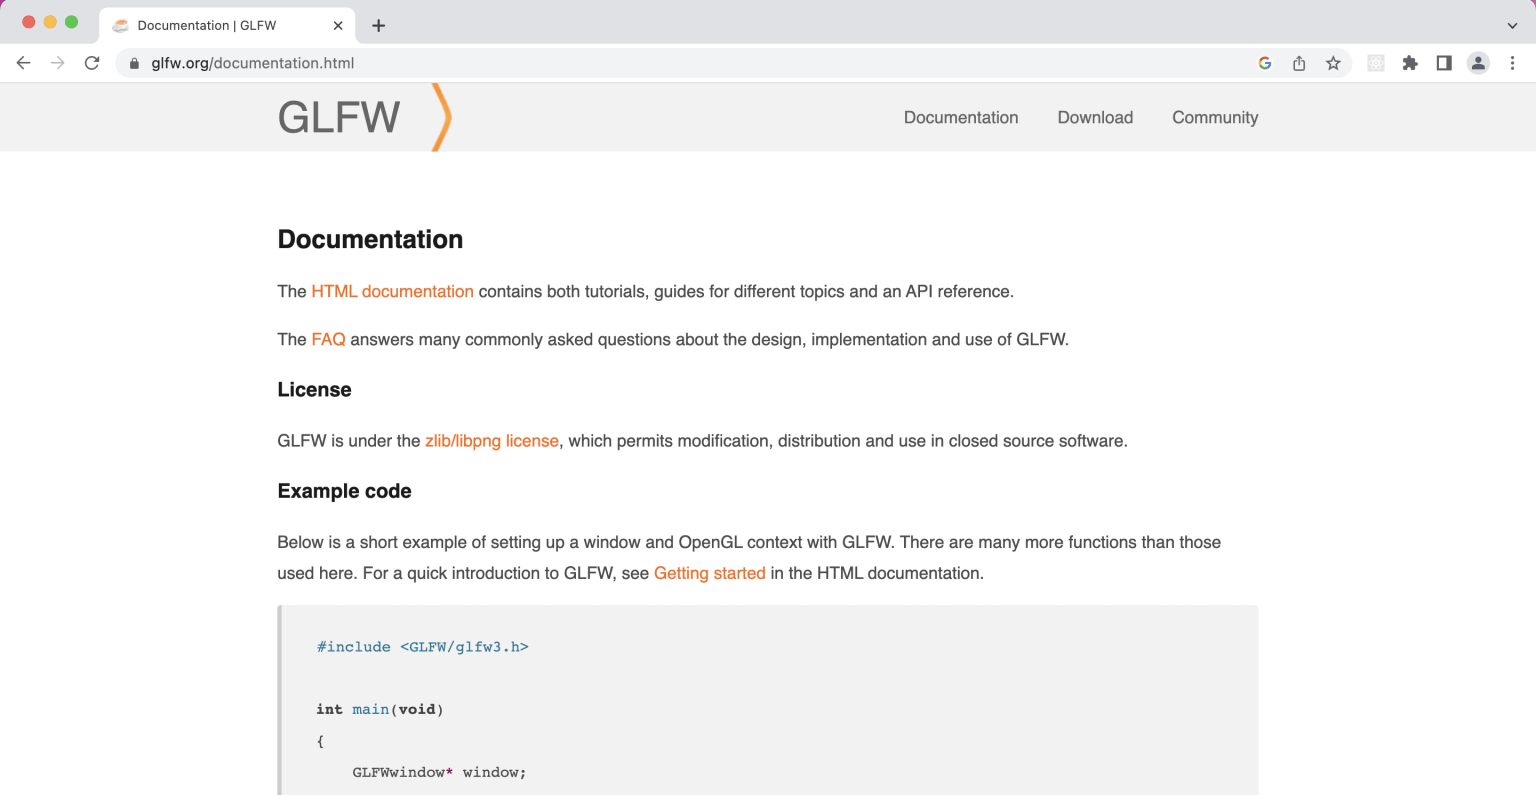Reload the GLFW documentation page
The width and height of the screenshot is (1536, 795).
pyautogui.click(x=92, y=63)
